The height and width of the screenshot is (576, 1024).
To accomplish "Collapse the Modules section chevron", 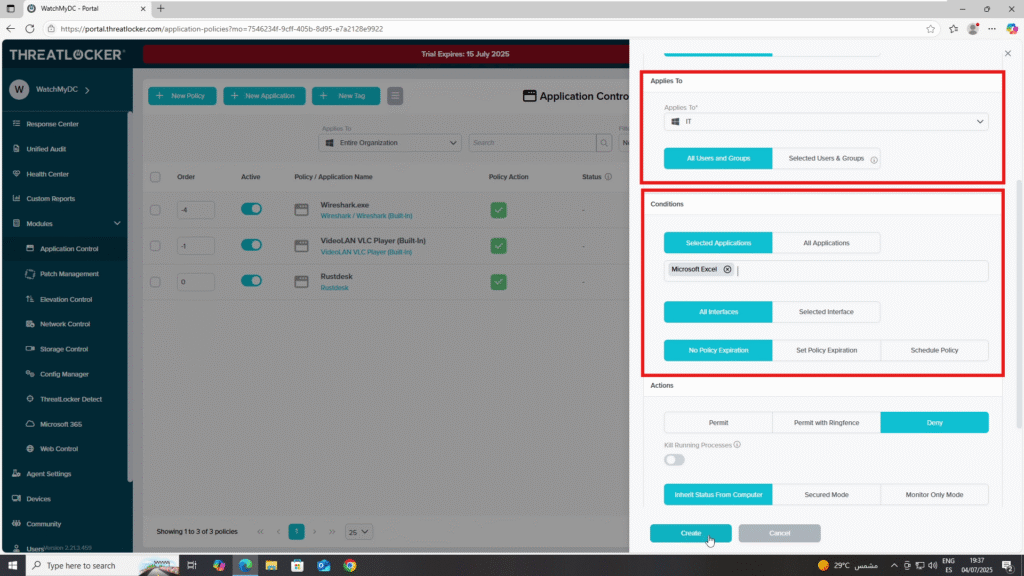I will point(117,223).
